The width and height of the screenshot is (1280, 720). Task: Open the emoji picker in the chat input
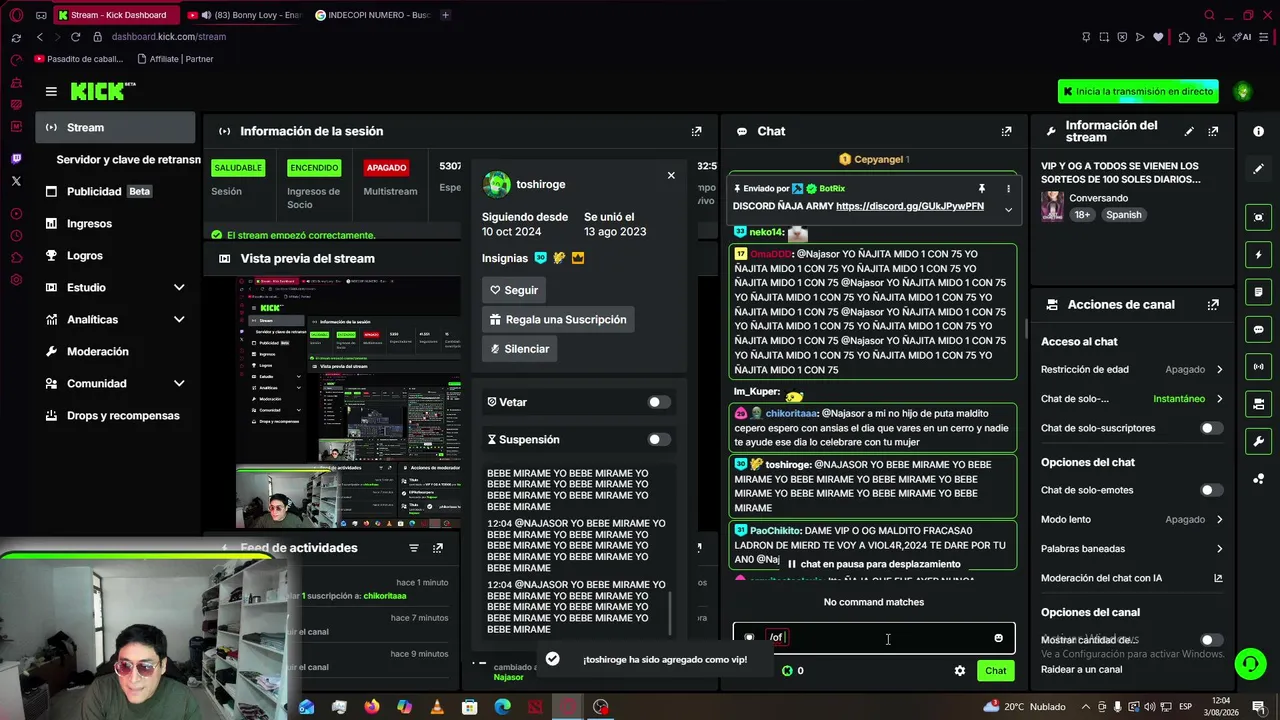(x=998, y=638)
